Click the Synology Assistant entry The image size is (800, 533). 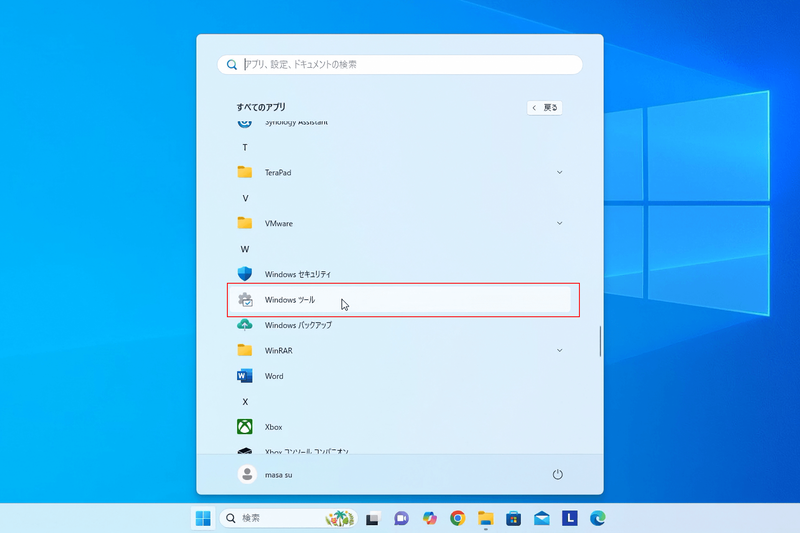click(x=399, y=122)
